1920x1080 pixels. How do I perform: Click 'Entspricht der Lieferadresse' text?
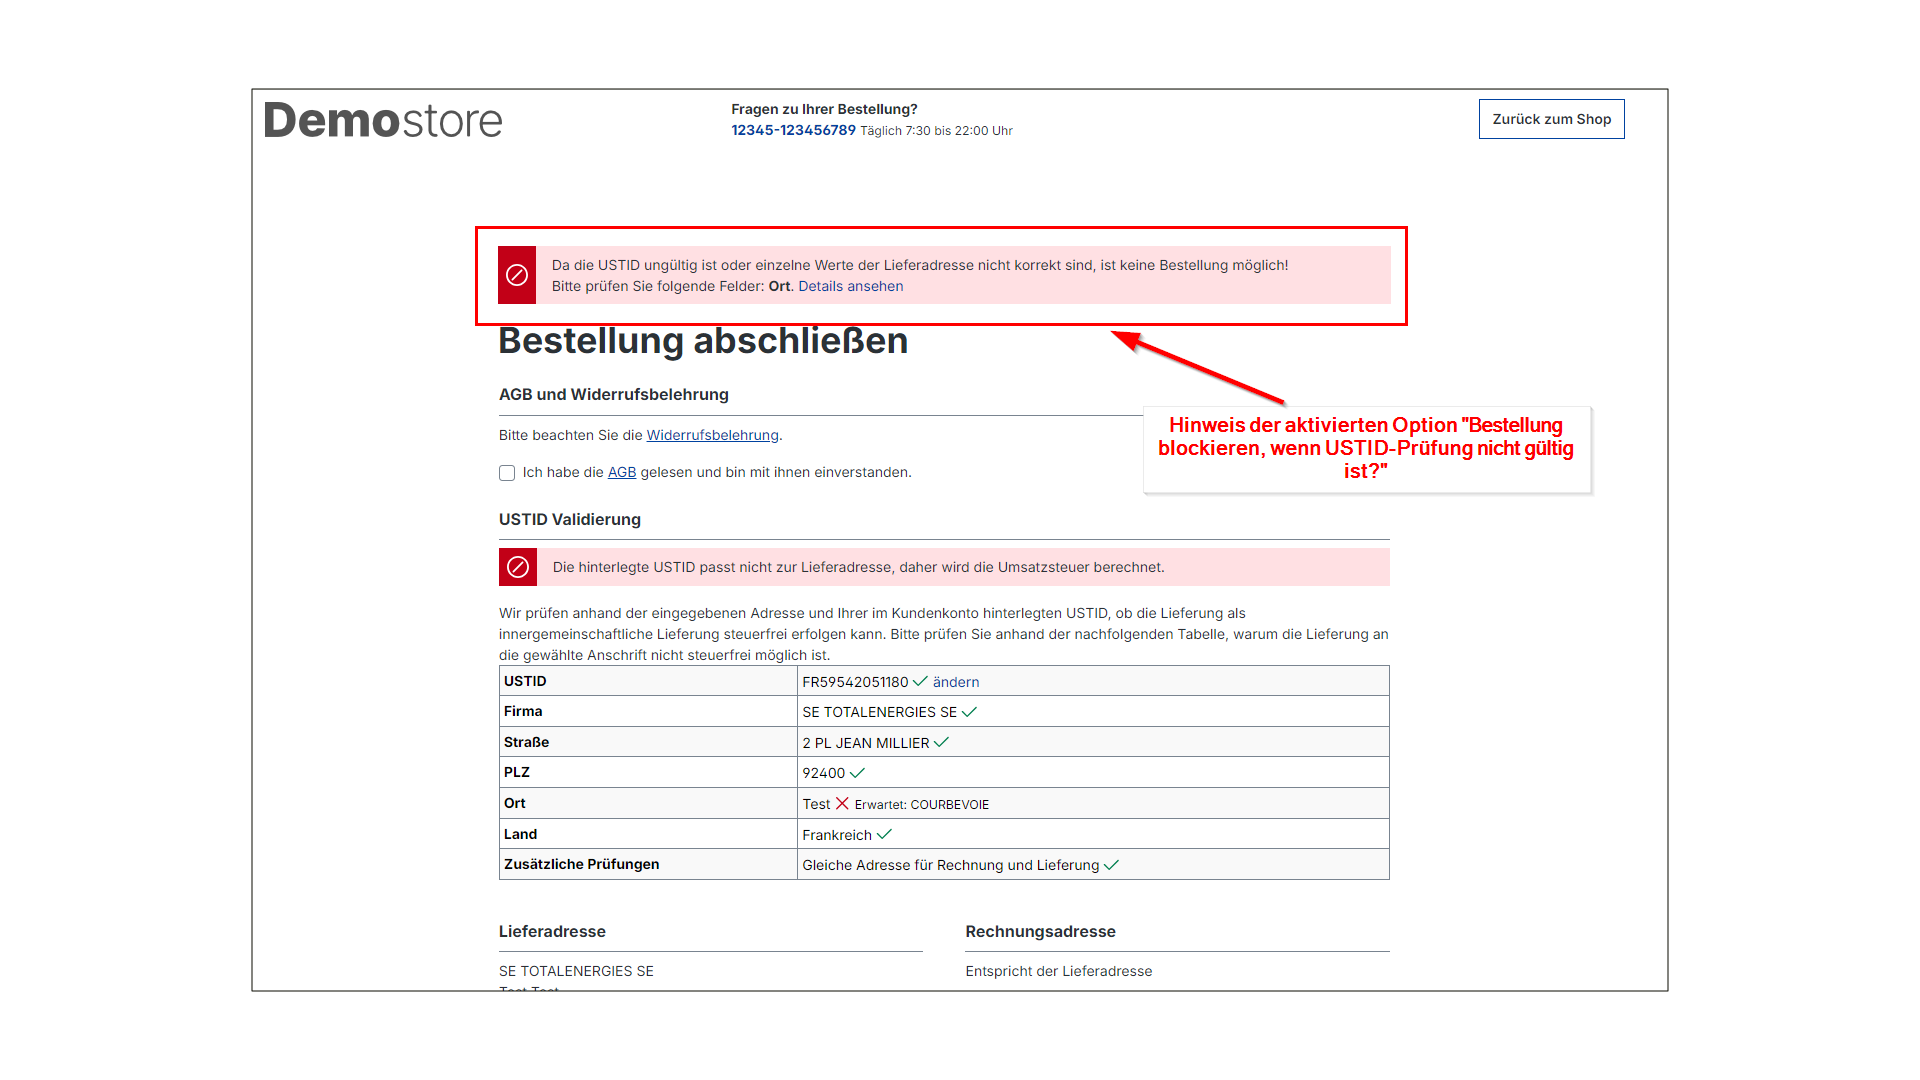1059,971
